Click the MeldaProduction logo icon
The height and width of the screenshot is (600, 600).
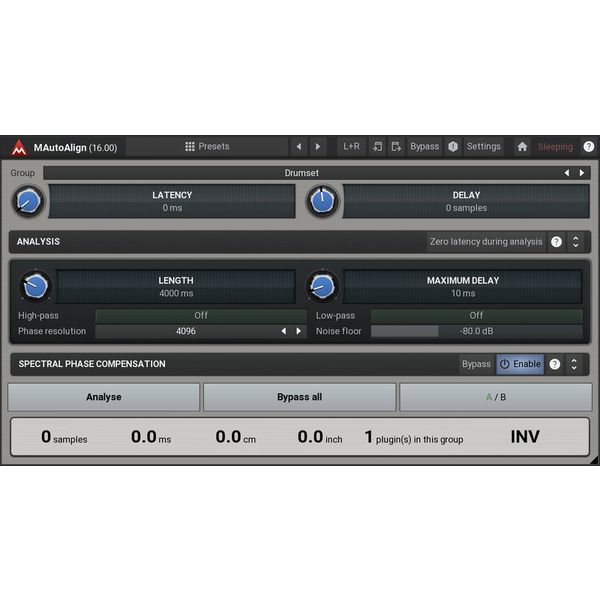[19, 147]
